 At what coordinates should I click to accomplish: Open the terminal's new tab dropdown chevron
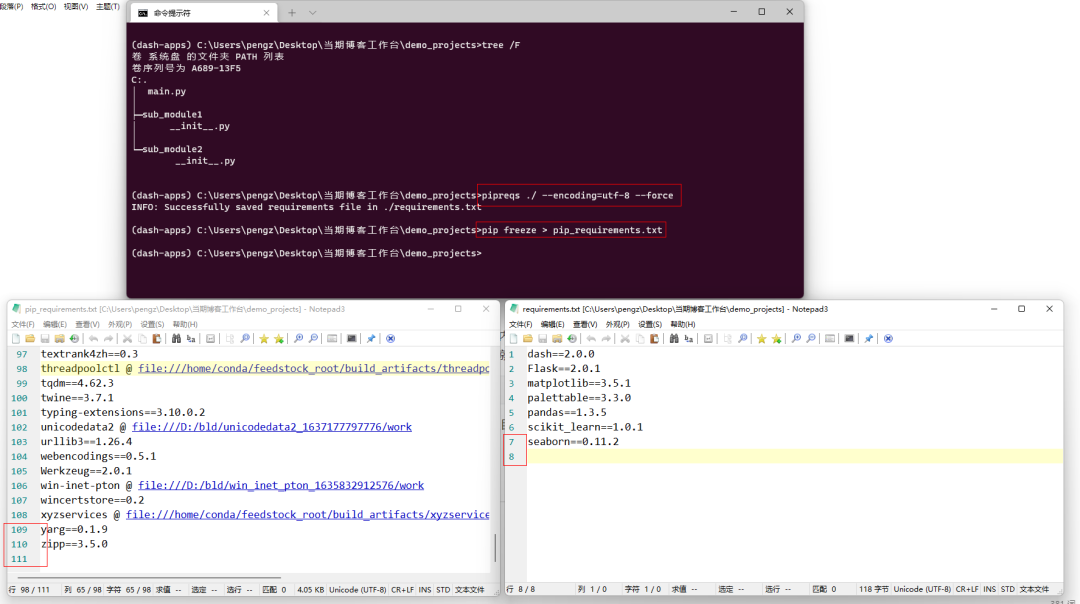(312, 12)
